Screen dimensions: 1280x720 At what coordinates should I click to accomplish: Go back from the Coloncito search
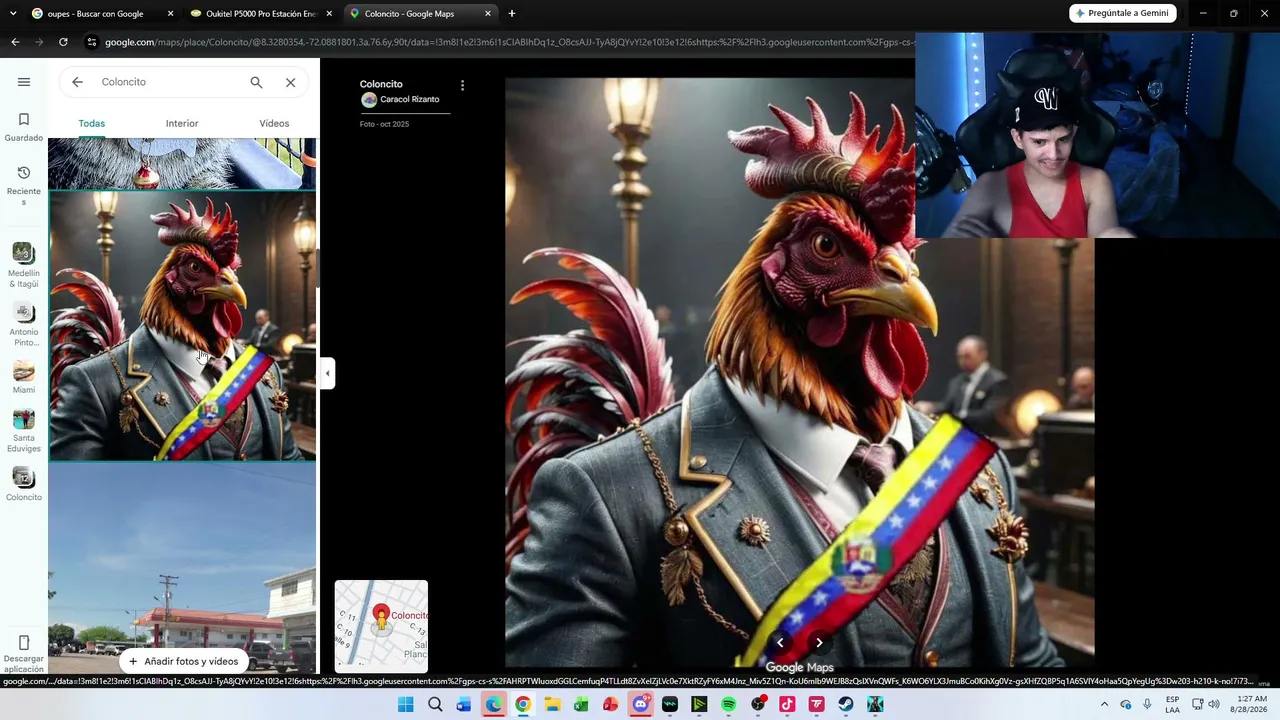77,82
